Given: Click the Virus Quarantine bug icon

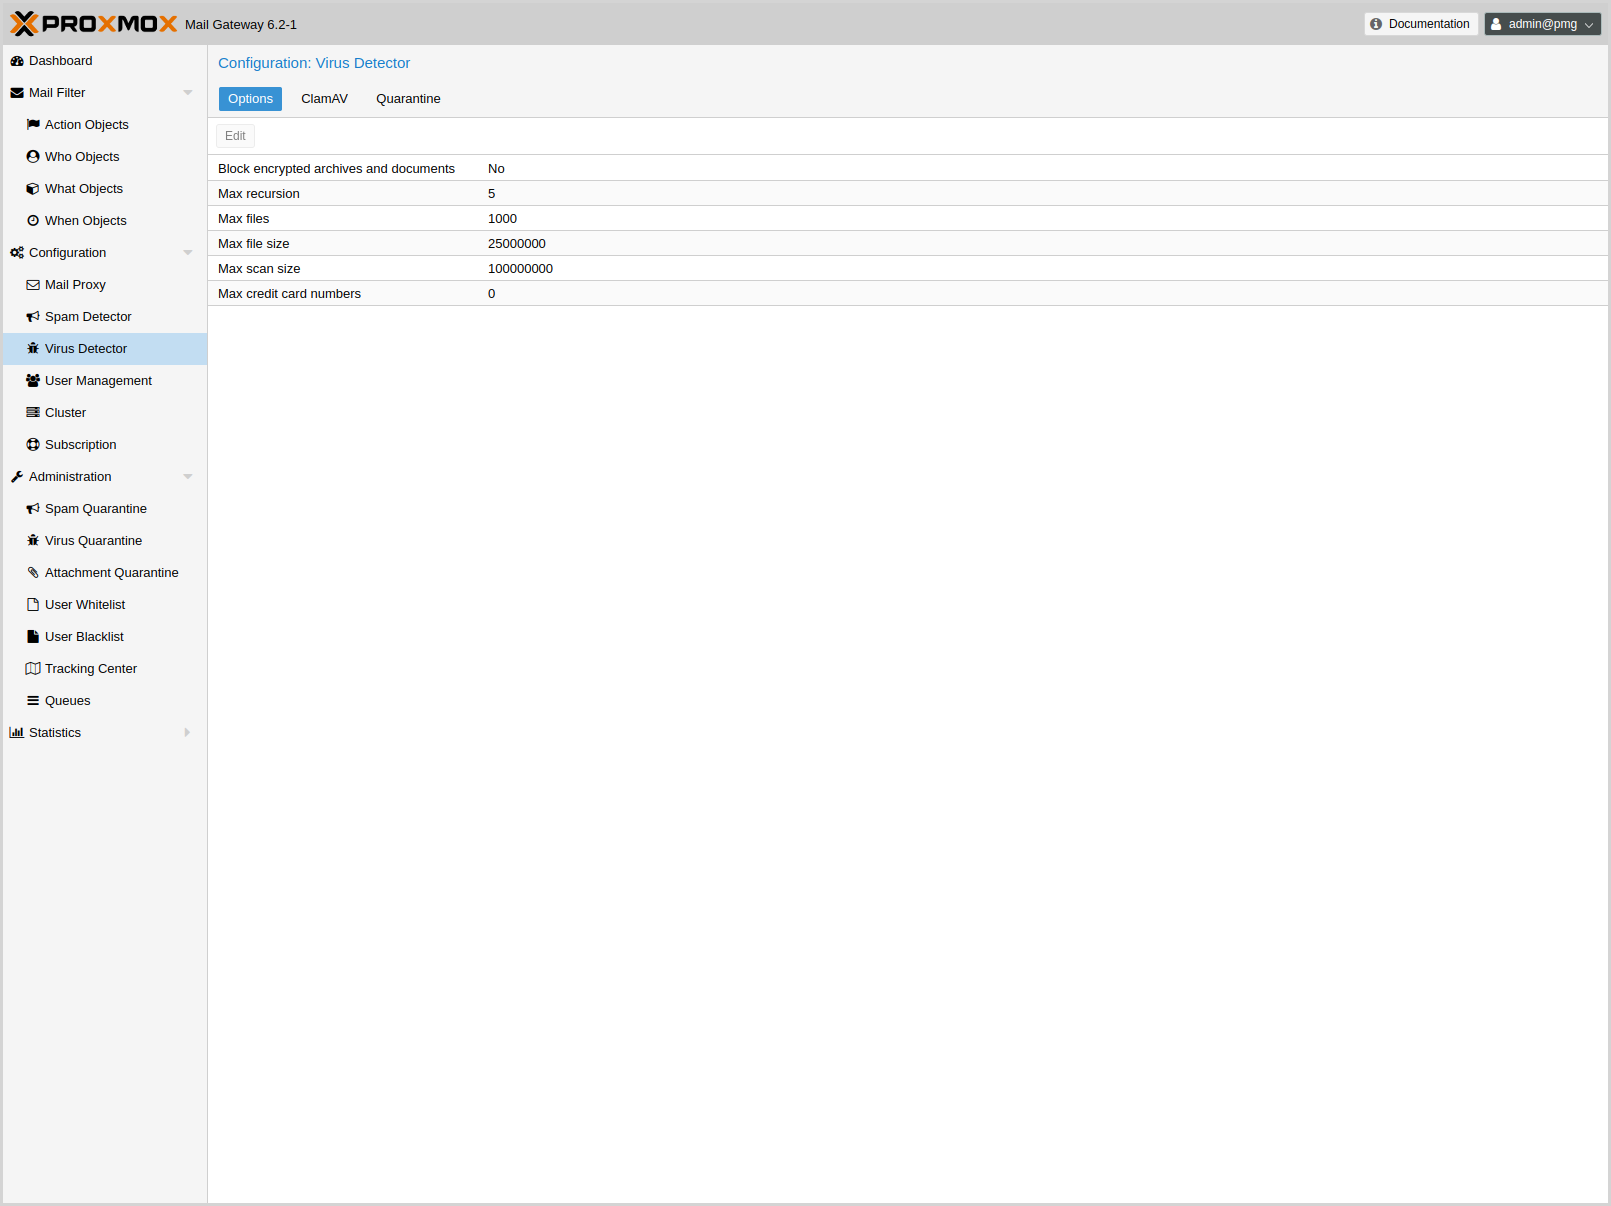Looking at the screenshot, I should (33, 541).
